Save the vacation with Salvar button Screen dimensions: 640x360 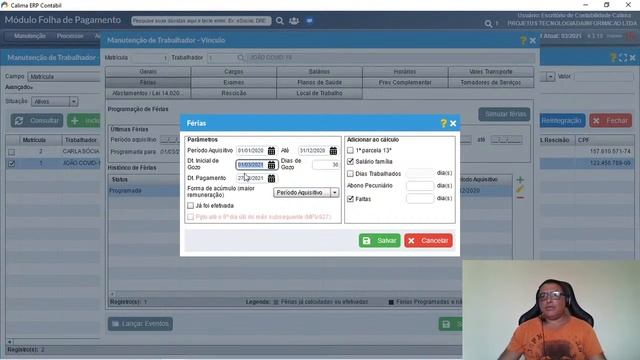pyautogui.click(x=380, y=240)
